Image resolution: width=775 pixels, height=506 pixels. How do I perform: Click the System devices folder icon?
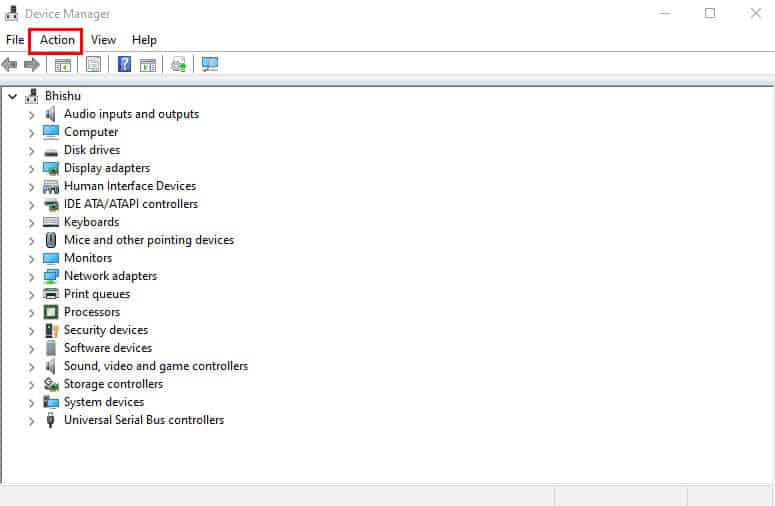coord(51,402)
